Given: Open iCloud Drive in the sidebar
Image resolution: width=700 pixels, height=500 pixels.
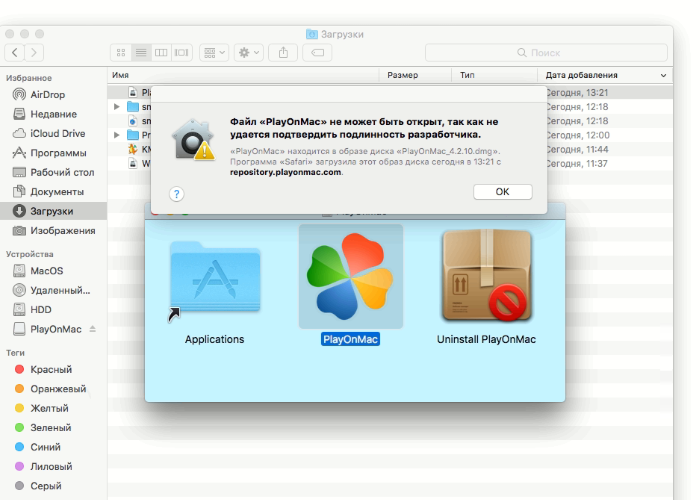Looking at the screenshot, I should pos(54,133).
